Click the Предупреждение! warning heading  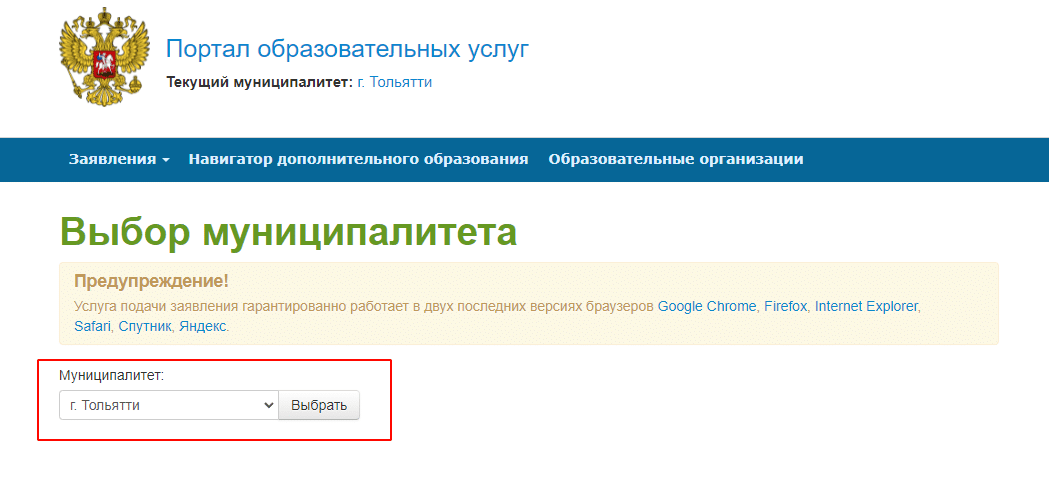click(x=151, y=282)
